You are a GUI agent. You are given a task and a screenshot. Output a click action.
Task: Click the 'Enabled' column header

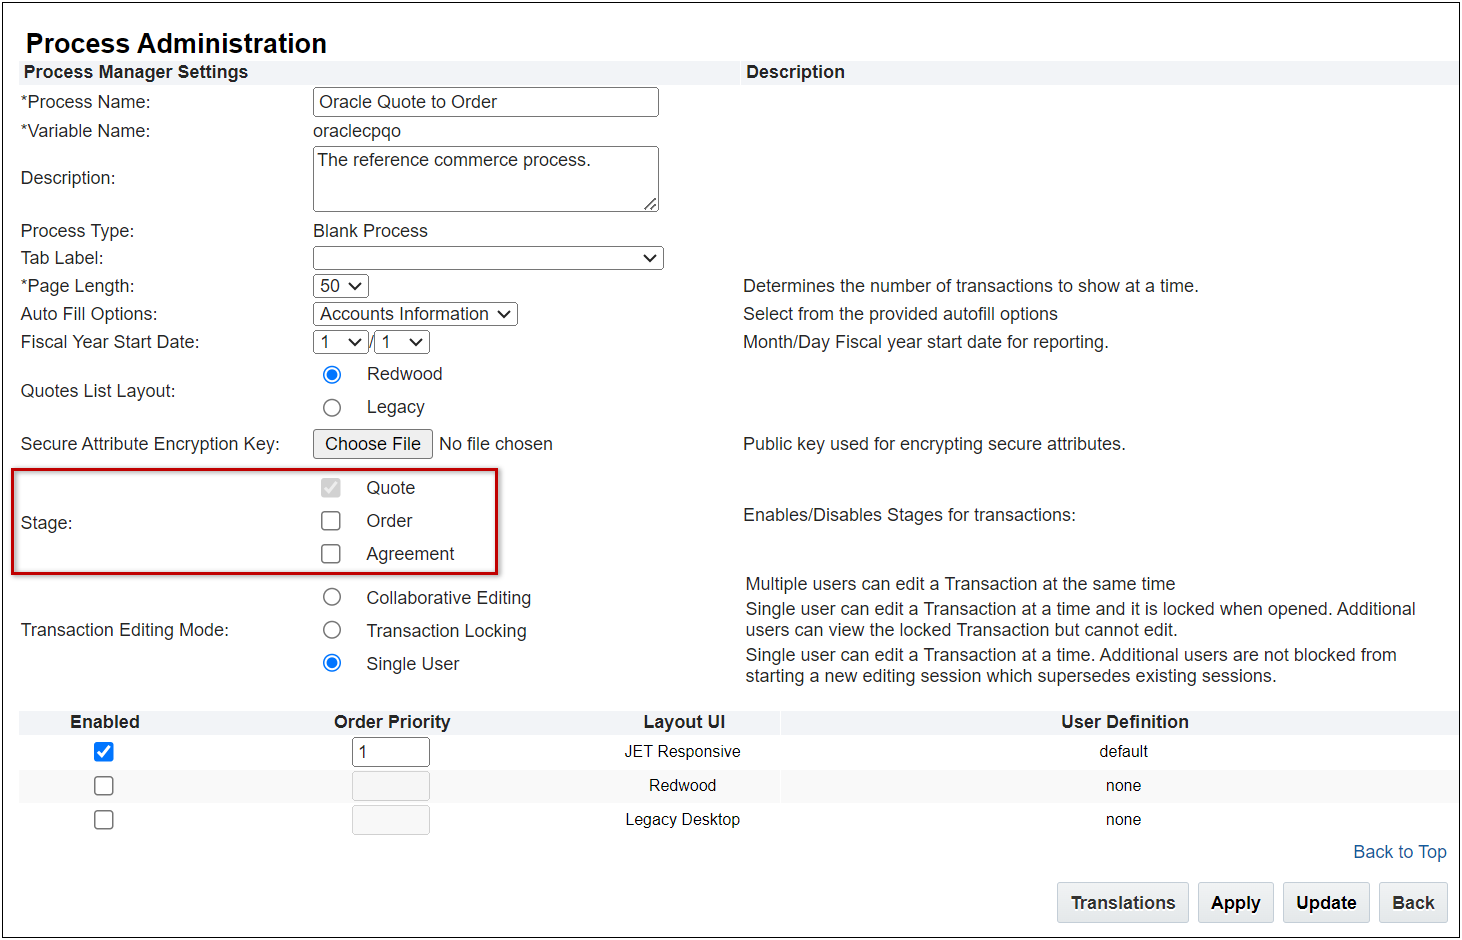point(105,722)
